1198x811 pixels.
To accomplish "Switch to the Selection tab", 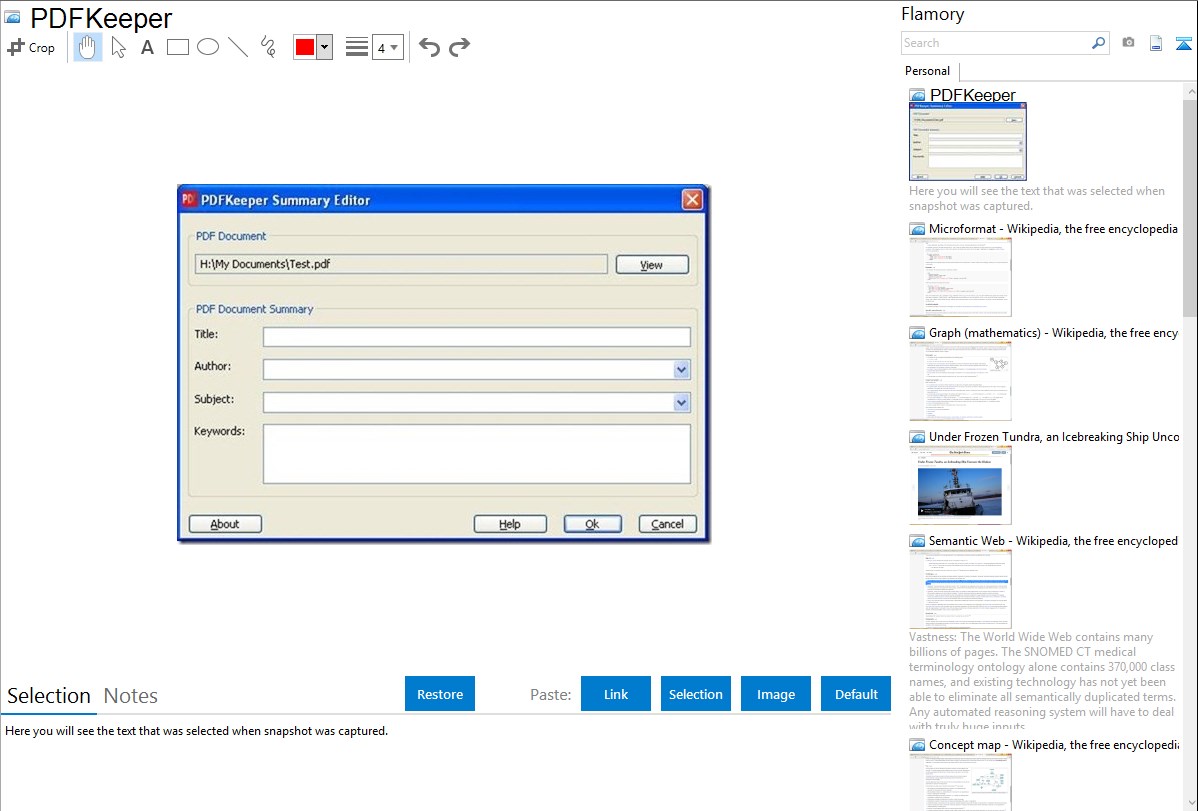I will click(49, 696).
